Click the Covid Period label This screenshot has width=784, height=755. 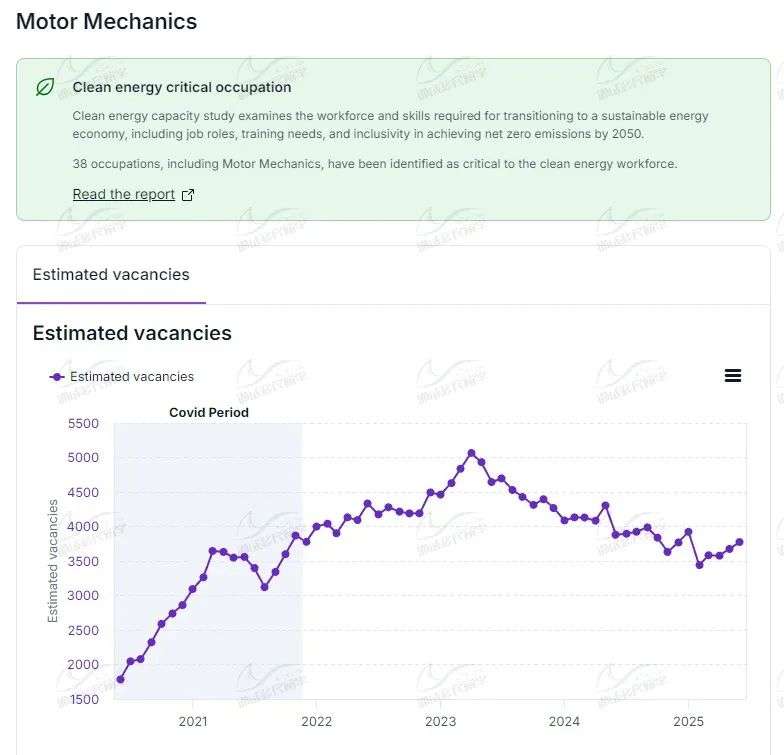point(208,413)
